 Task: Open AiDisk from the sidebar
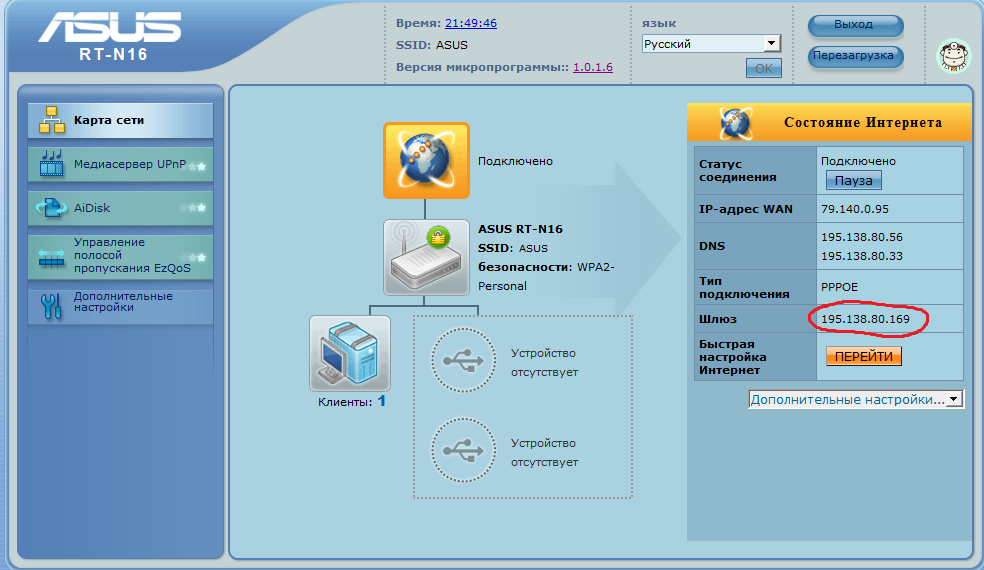120,209
